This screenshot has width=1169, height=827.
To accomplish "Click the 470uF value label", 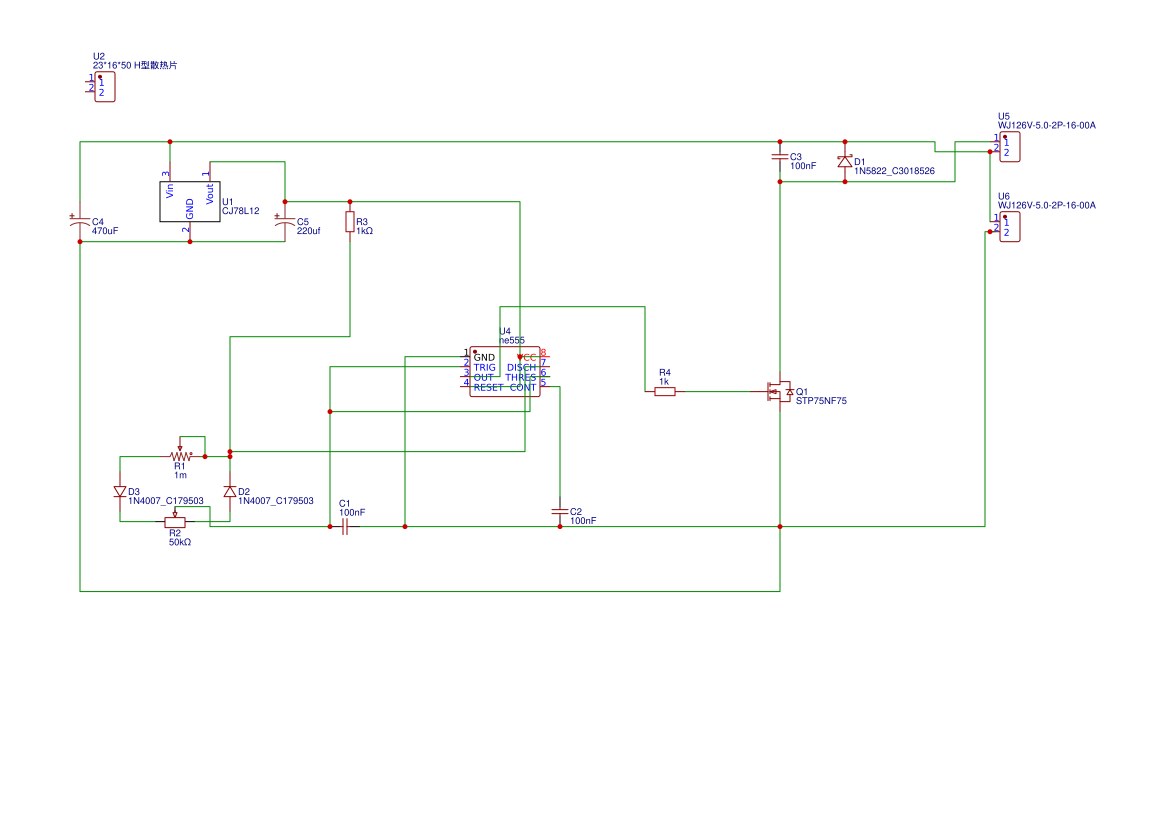I will pyautogui.click(x=105, y=231).
